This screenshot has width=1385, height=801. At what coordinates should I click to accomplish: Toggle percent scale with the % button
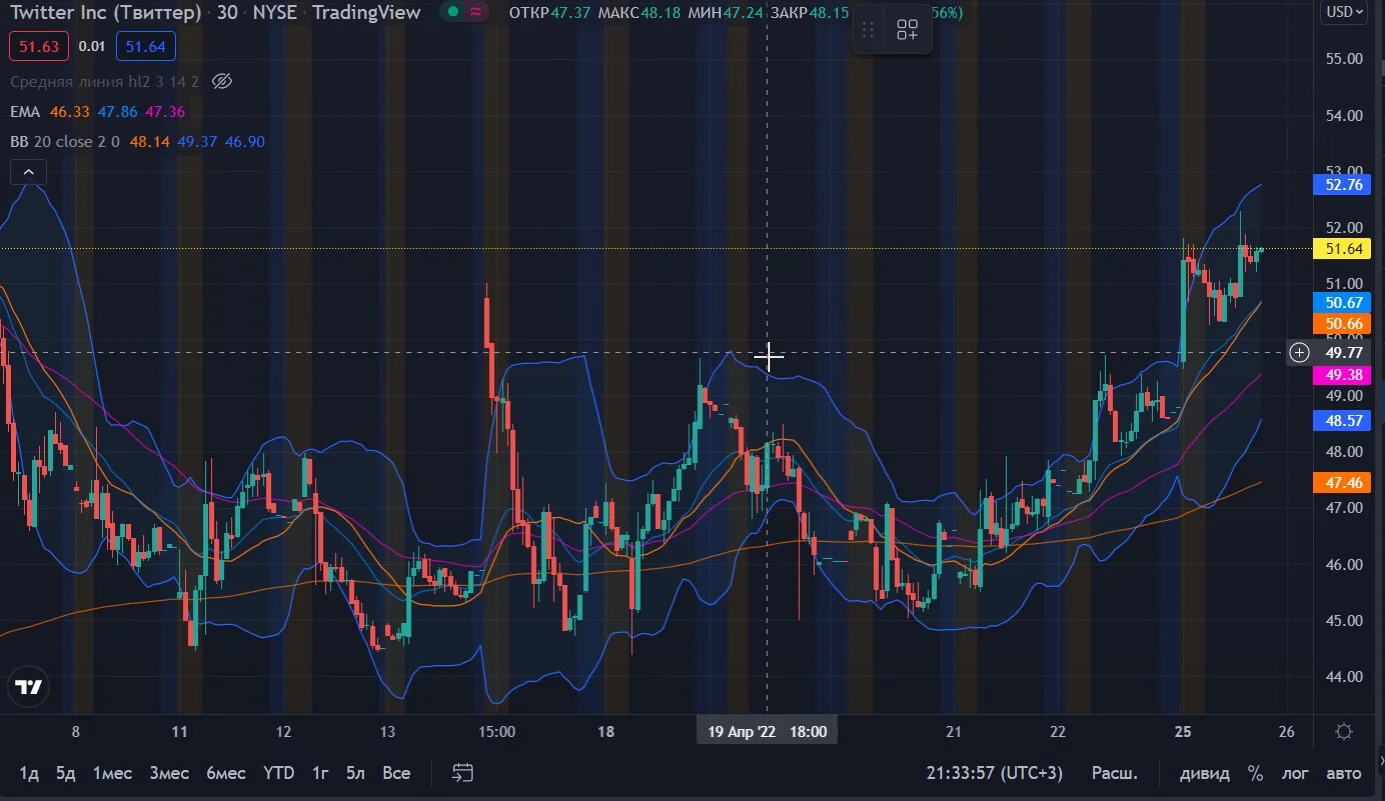tap(1255, 773)
